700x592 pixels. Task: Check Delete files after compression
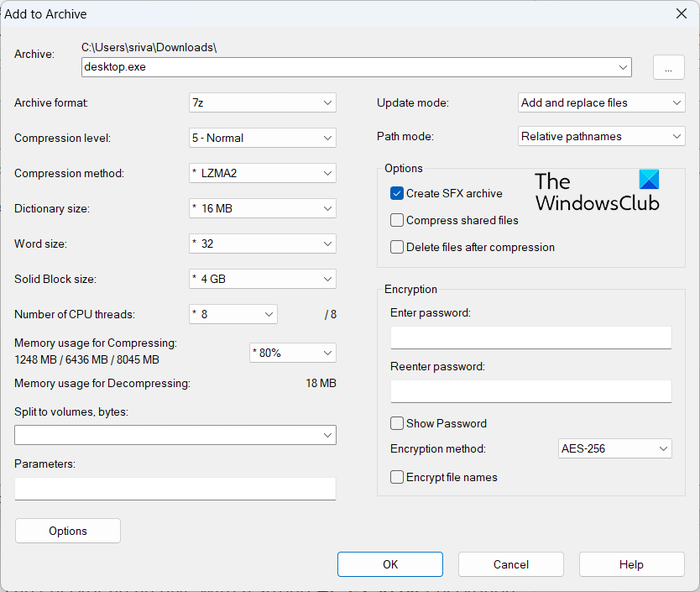[x=398, y=247]
